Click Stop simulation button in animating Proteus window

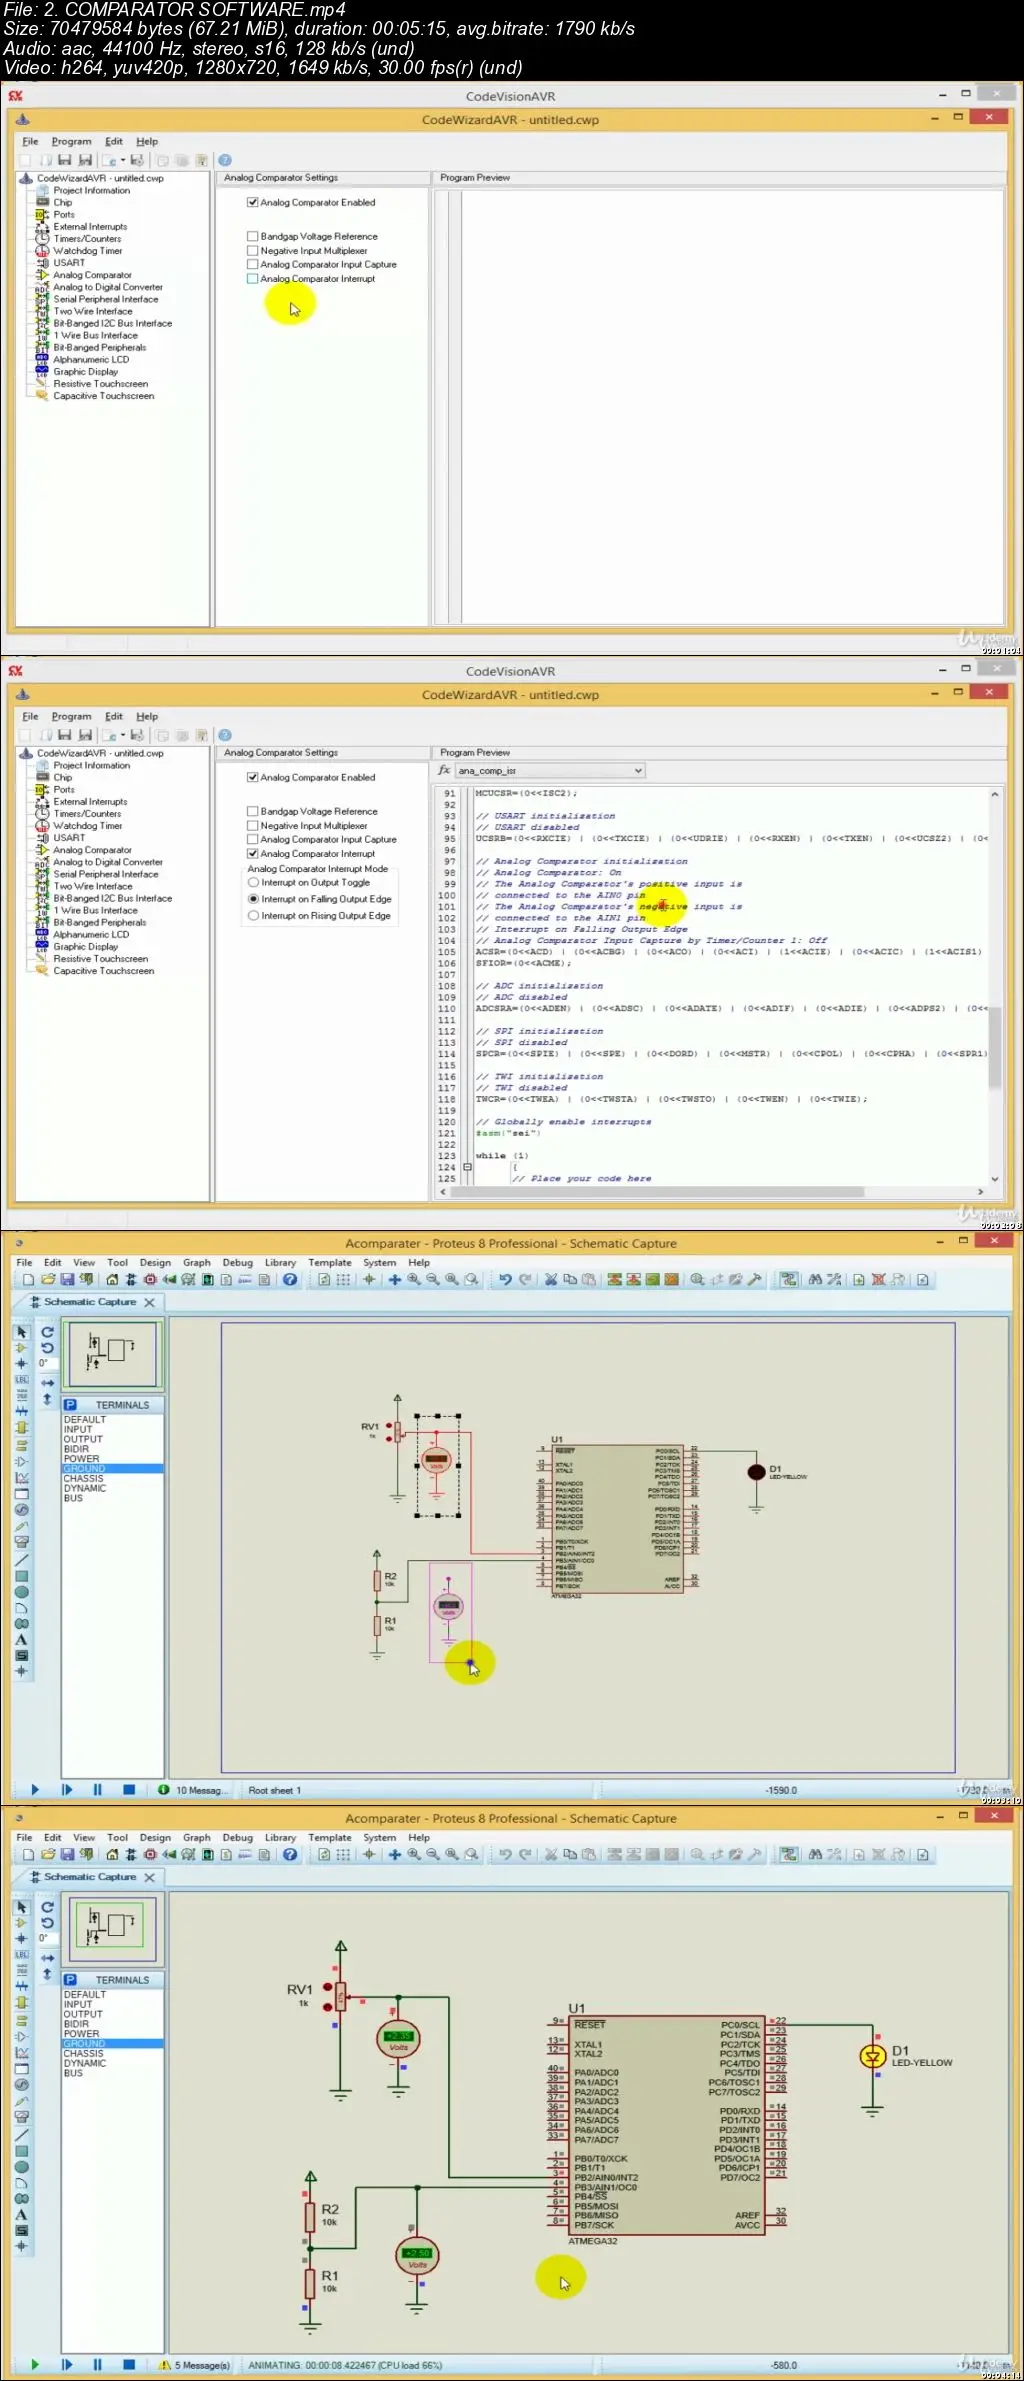pos(129,2365)
